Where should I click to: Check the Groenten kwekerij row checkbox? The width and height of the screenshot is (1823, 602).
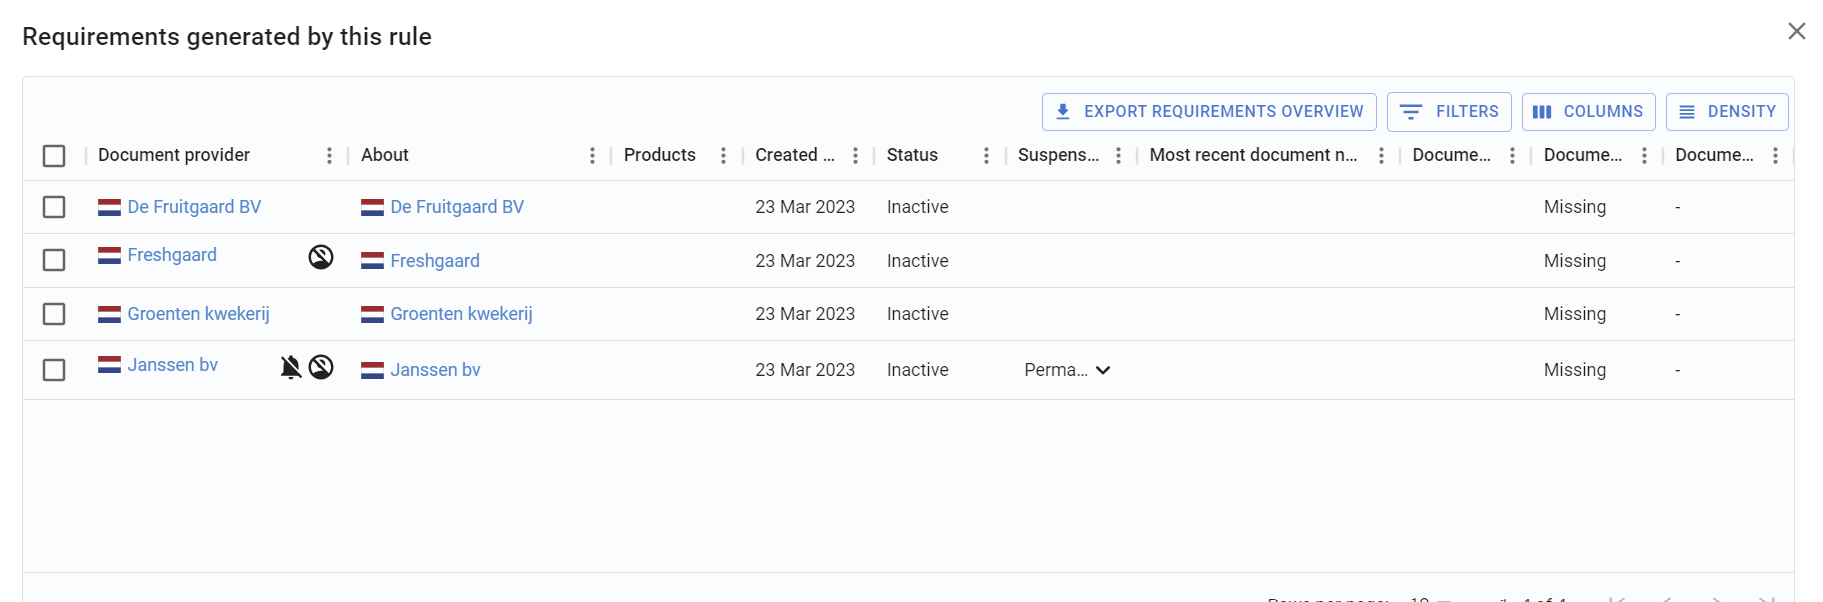(x=54, y=314)
